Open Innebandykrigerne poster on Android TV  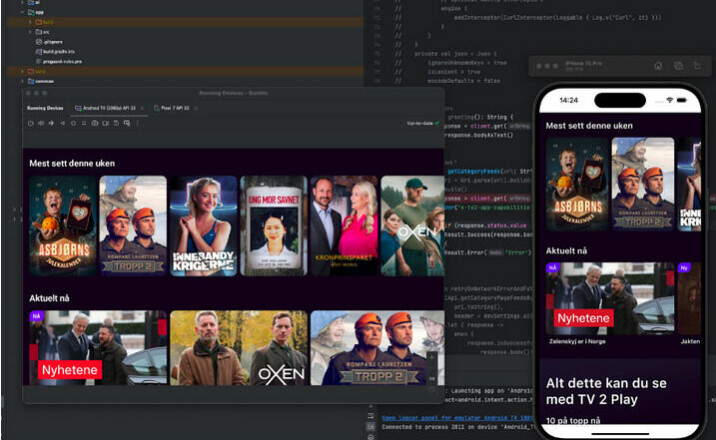click(204, 226)
